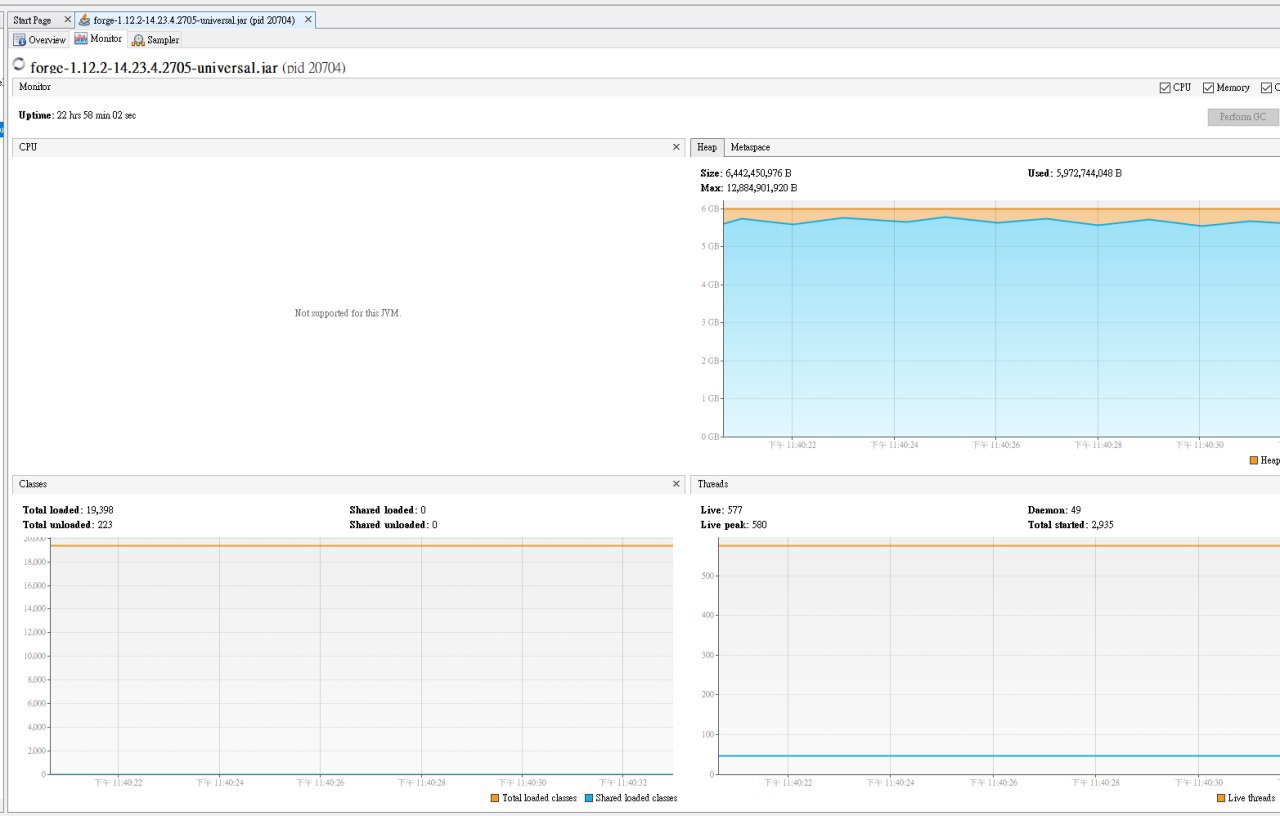This screenshot has height=816, width=1280.
Task: Close the CPU graph panel
Action: [676, 147]
